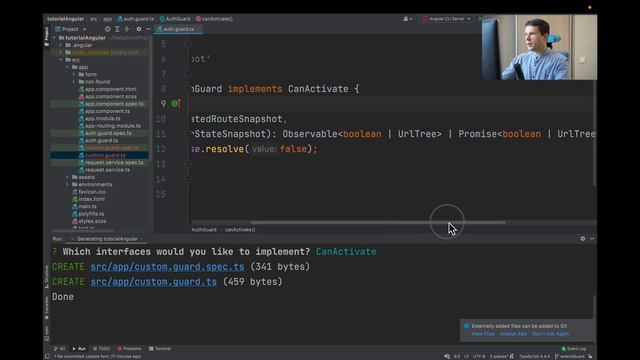This screenshot has height=360, width=640.
Task: Collapse the tutorialAngular root folder
Action: 54,38
